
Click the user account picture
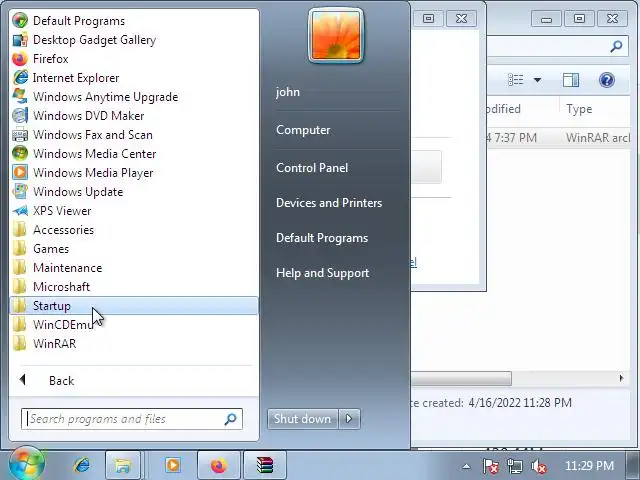[336, 36]
